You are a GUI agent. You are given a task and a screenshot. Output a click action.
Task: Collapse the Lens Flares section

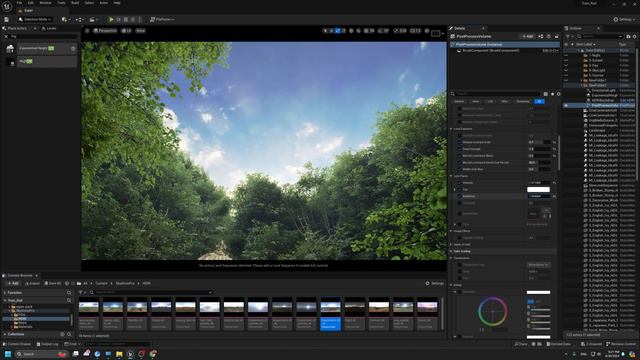click(x=451, y=176)
